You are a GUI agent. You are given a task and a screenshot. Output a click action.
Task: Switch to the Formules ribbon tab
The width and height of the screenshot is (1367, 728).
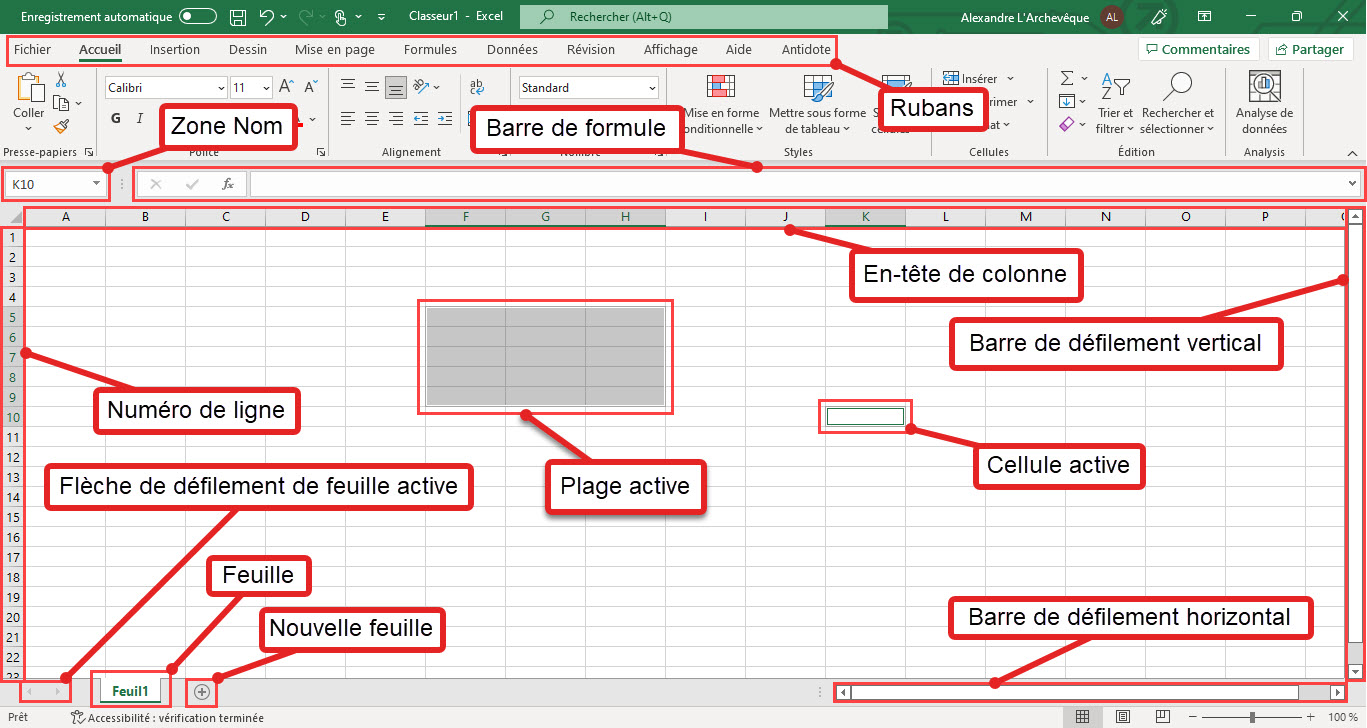pyautogui.click(x=430, y=49)
